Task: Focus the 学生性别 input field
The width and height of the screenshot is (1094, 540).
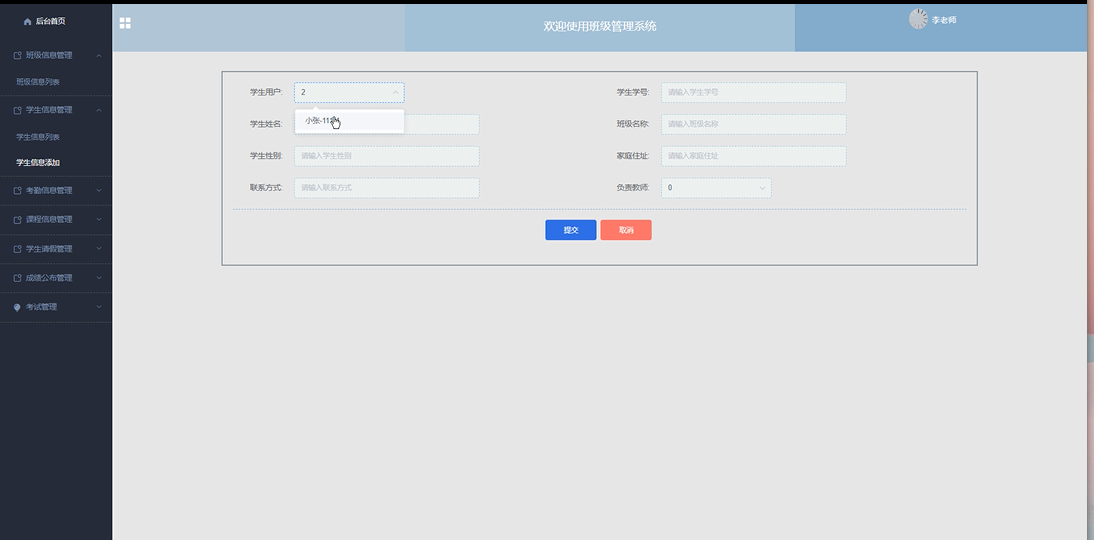Action: 387,156
